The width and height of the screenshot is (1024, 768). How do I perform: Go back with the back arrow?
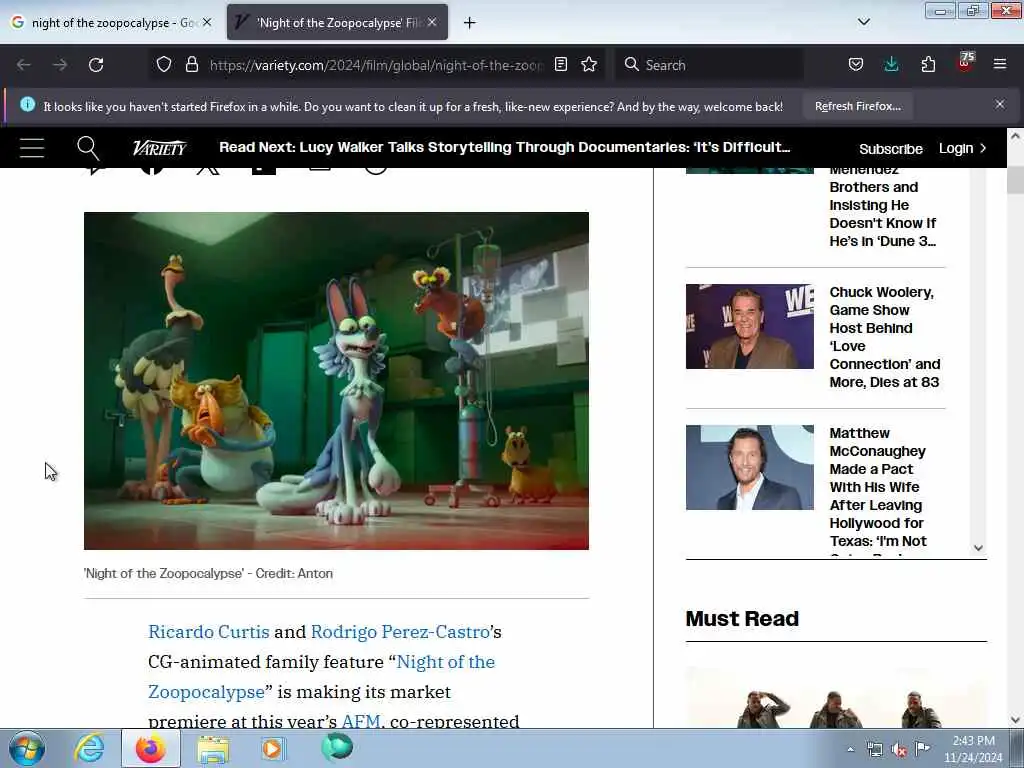coord(24,65)
